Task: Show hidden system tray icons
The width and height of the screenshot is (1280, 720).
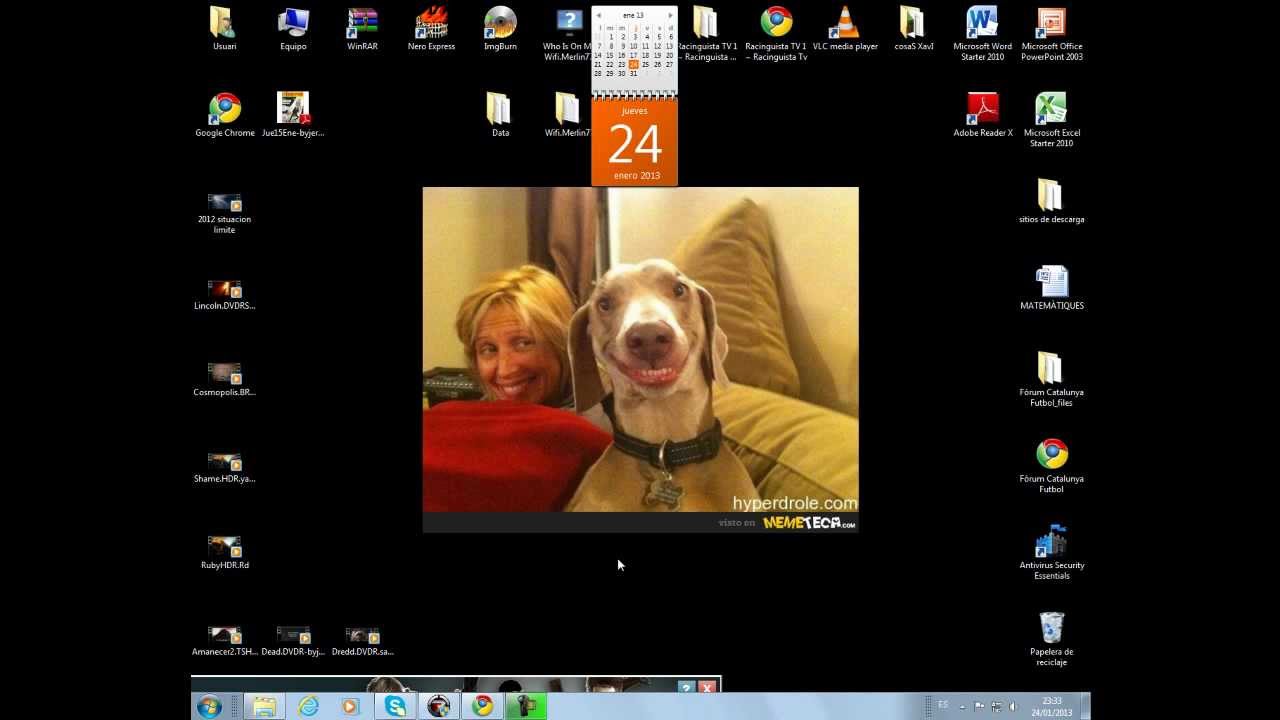Action: coord(962,707)
